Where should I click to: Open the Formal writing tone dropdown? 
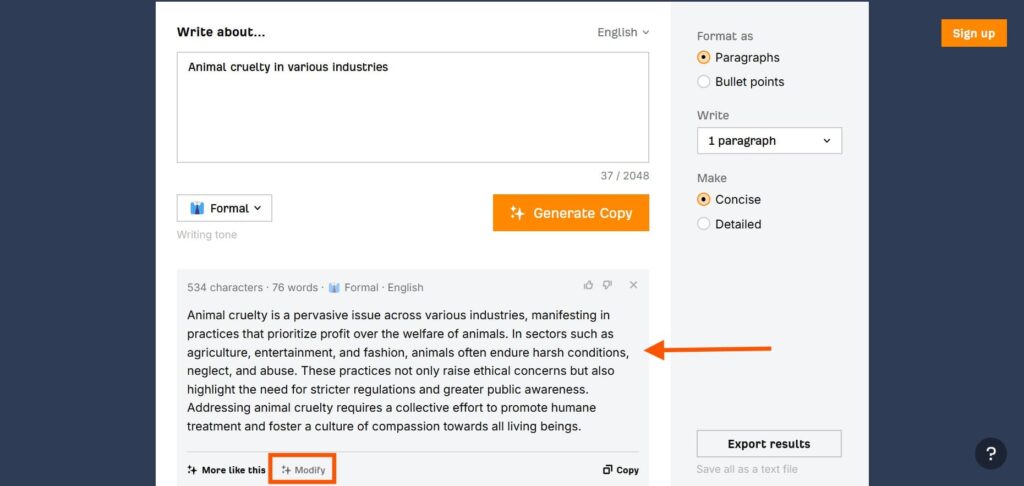tap(224, 208)
